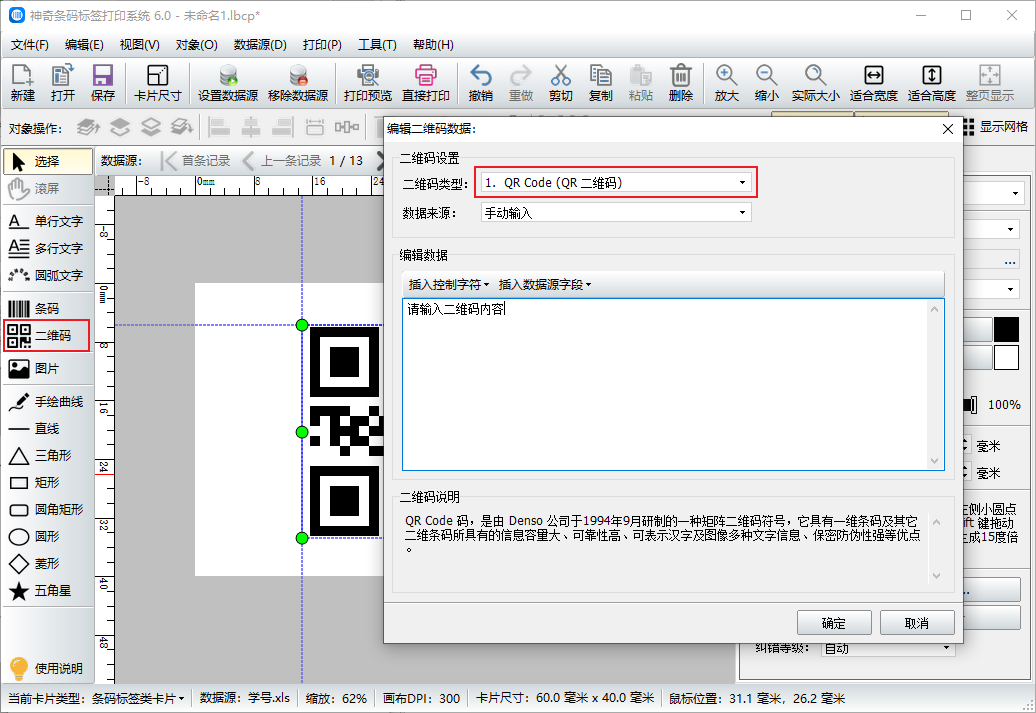Pick the 圆形 circle tool
1036x713 pixels.
pos(46,537)
